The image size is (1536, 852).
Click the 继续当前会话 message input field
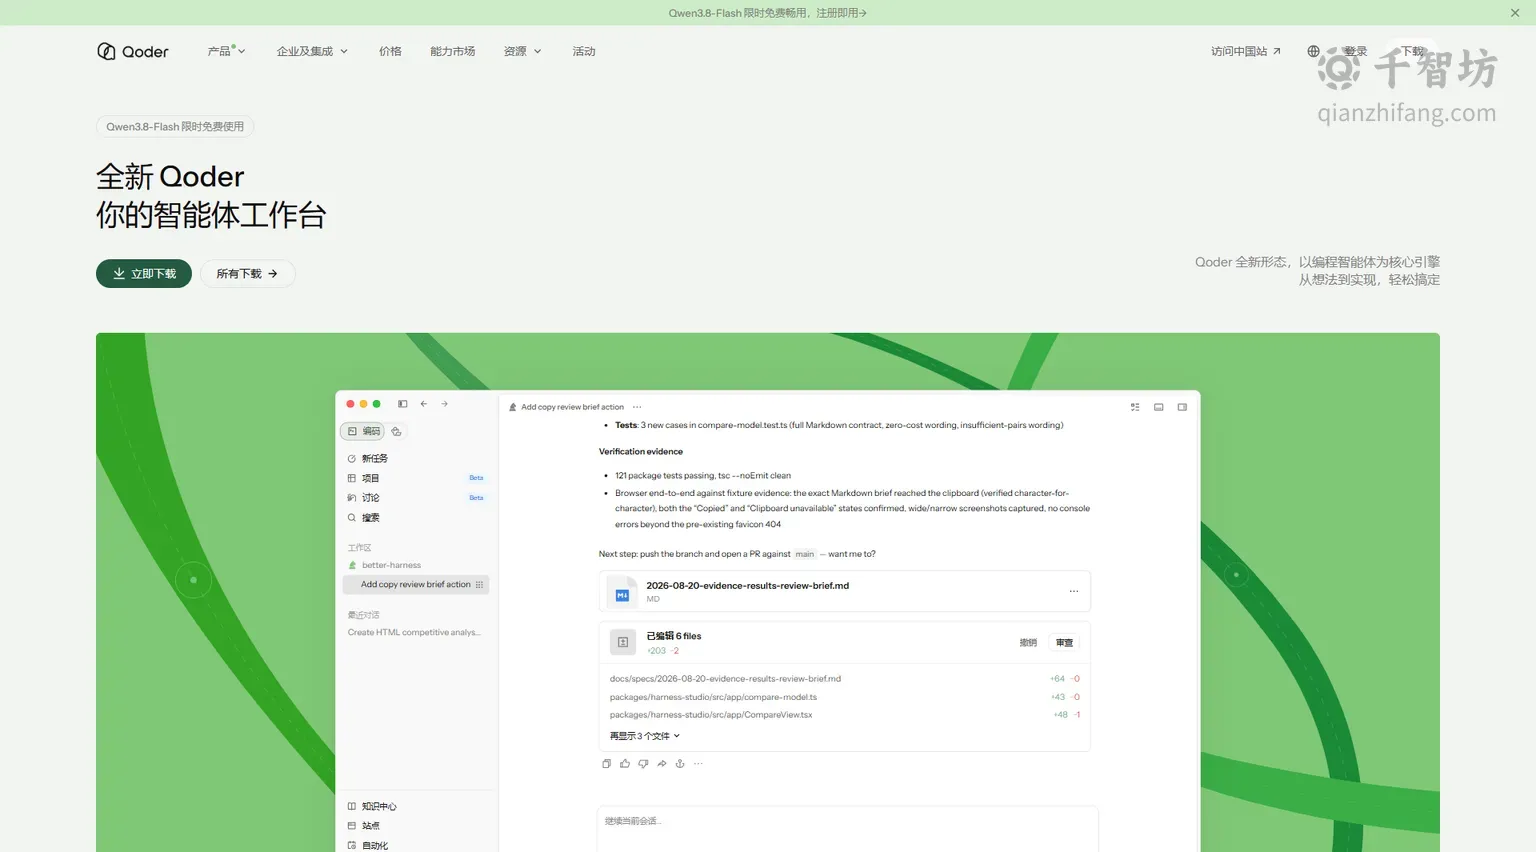[847, 828]
